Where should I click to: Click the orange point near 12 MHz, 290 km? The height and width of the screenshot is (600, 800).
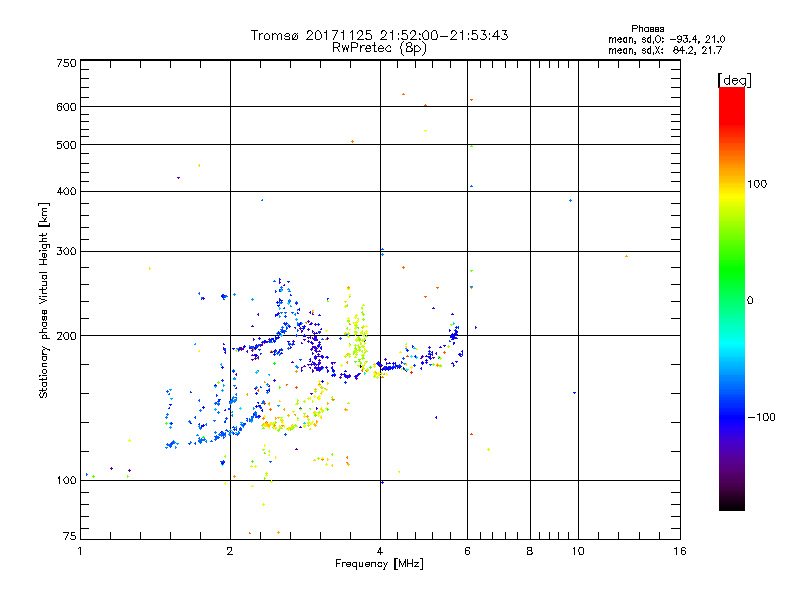pyautogui.click(x=627, y=256)
